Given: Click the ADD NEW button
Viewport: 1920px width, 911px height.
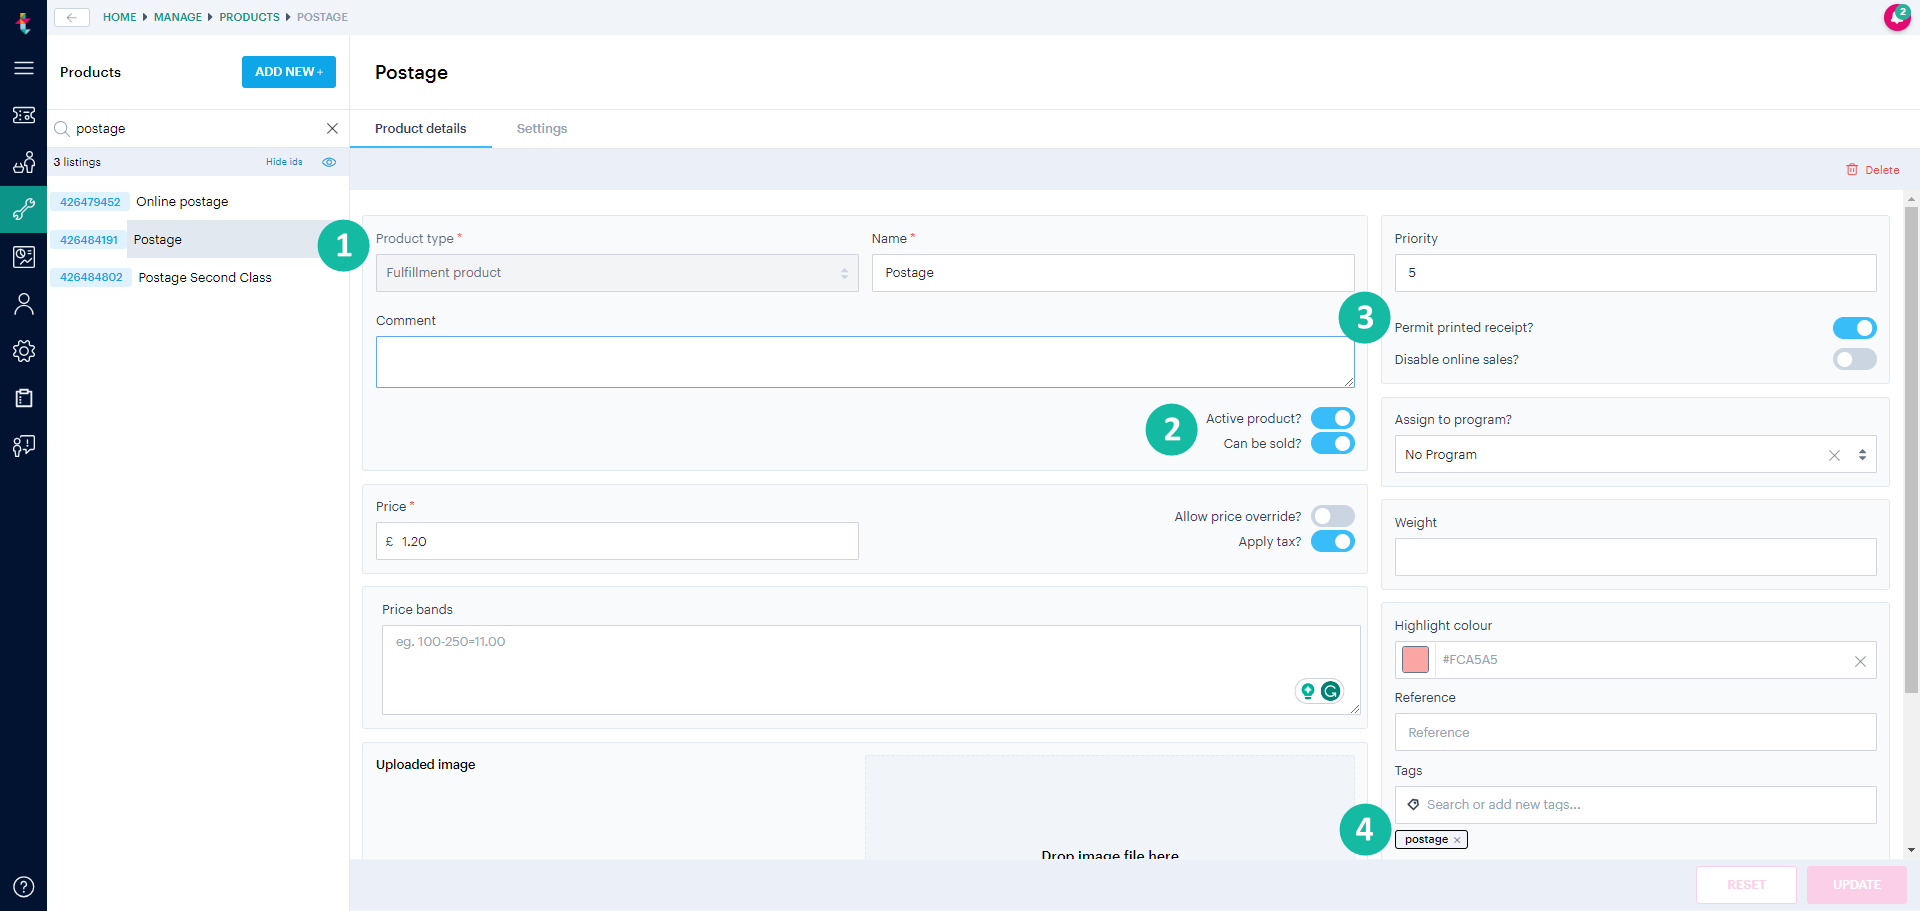Looking at the screenshot, I should [x=289, y=72].
